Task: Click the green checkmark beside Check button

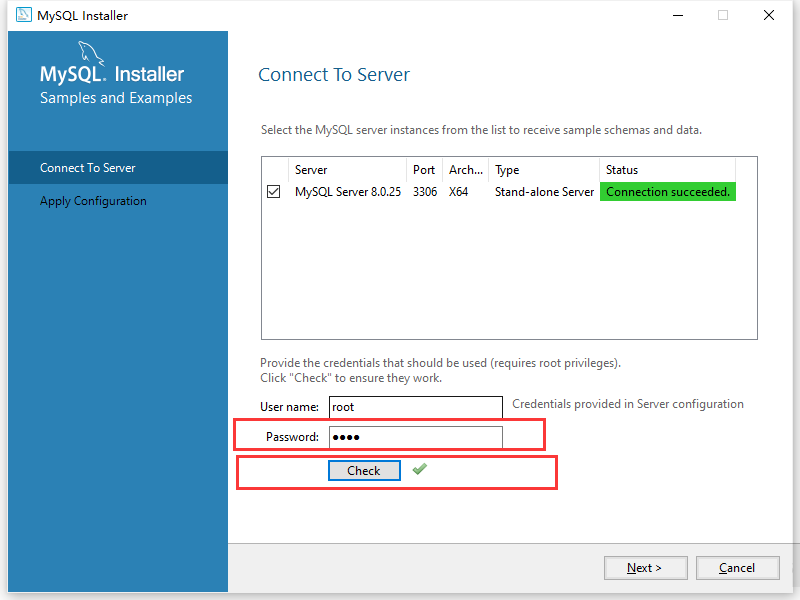Action: coord(419,469)
